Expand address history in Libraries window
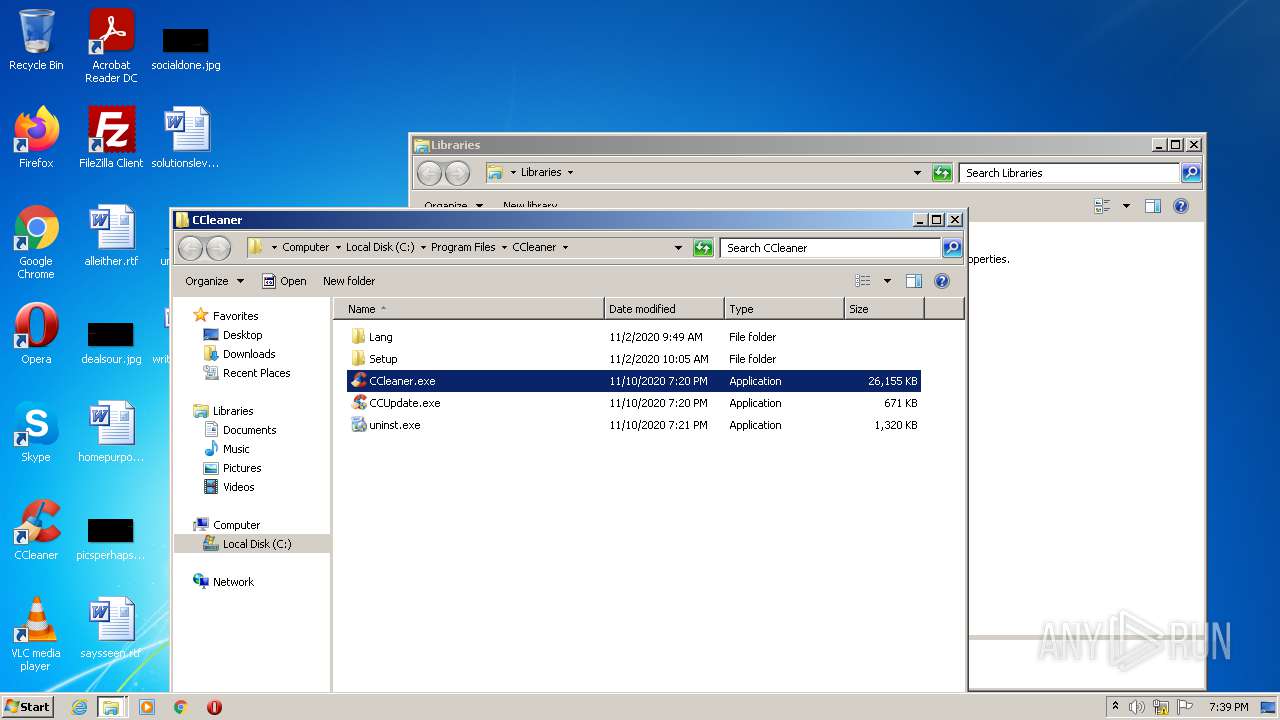 coord(917,173)
